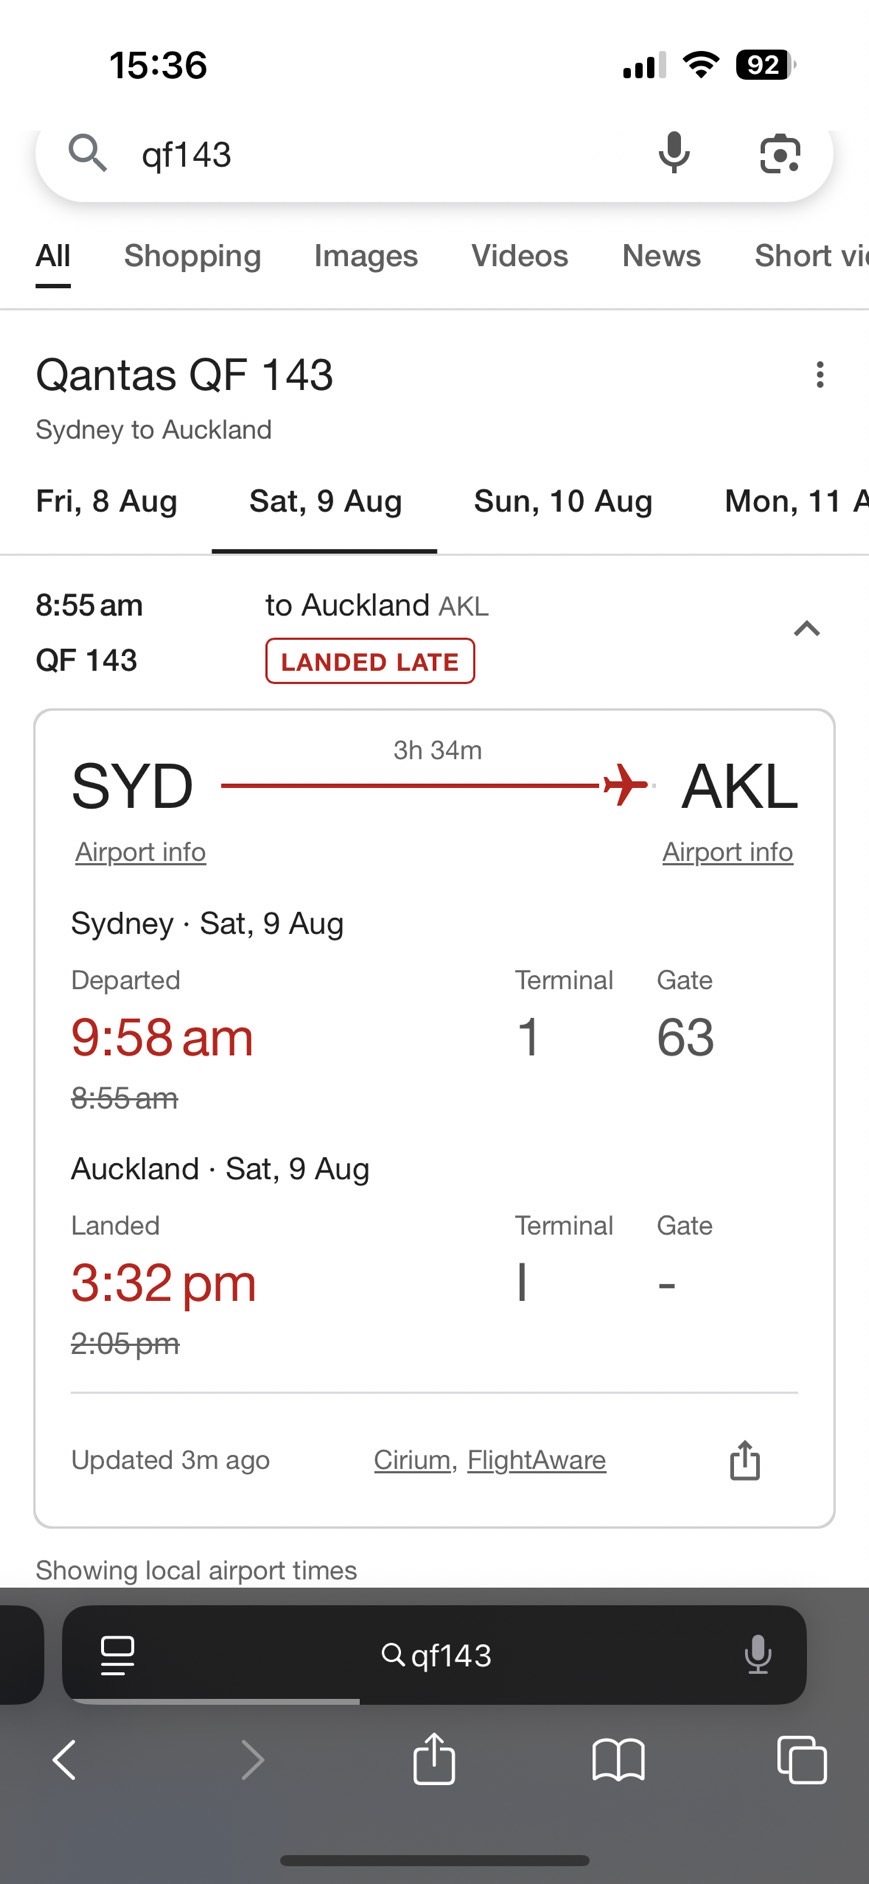Select the Fri, 8 Aug date tab
Image resolution: width=869 pixels, height=1884 pixels.
pyautogui.click(x=106, y=501)
